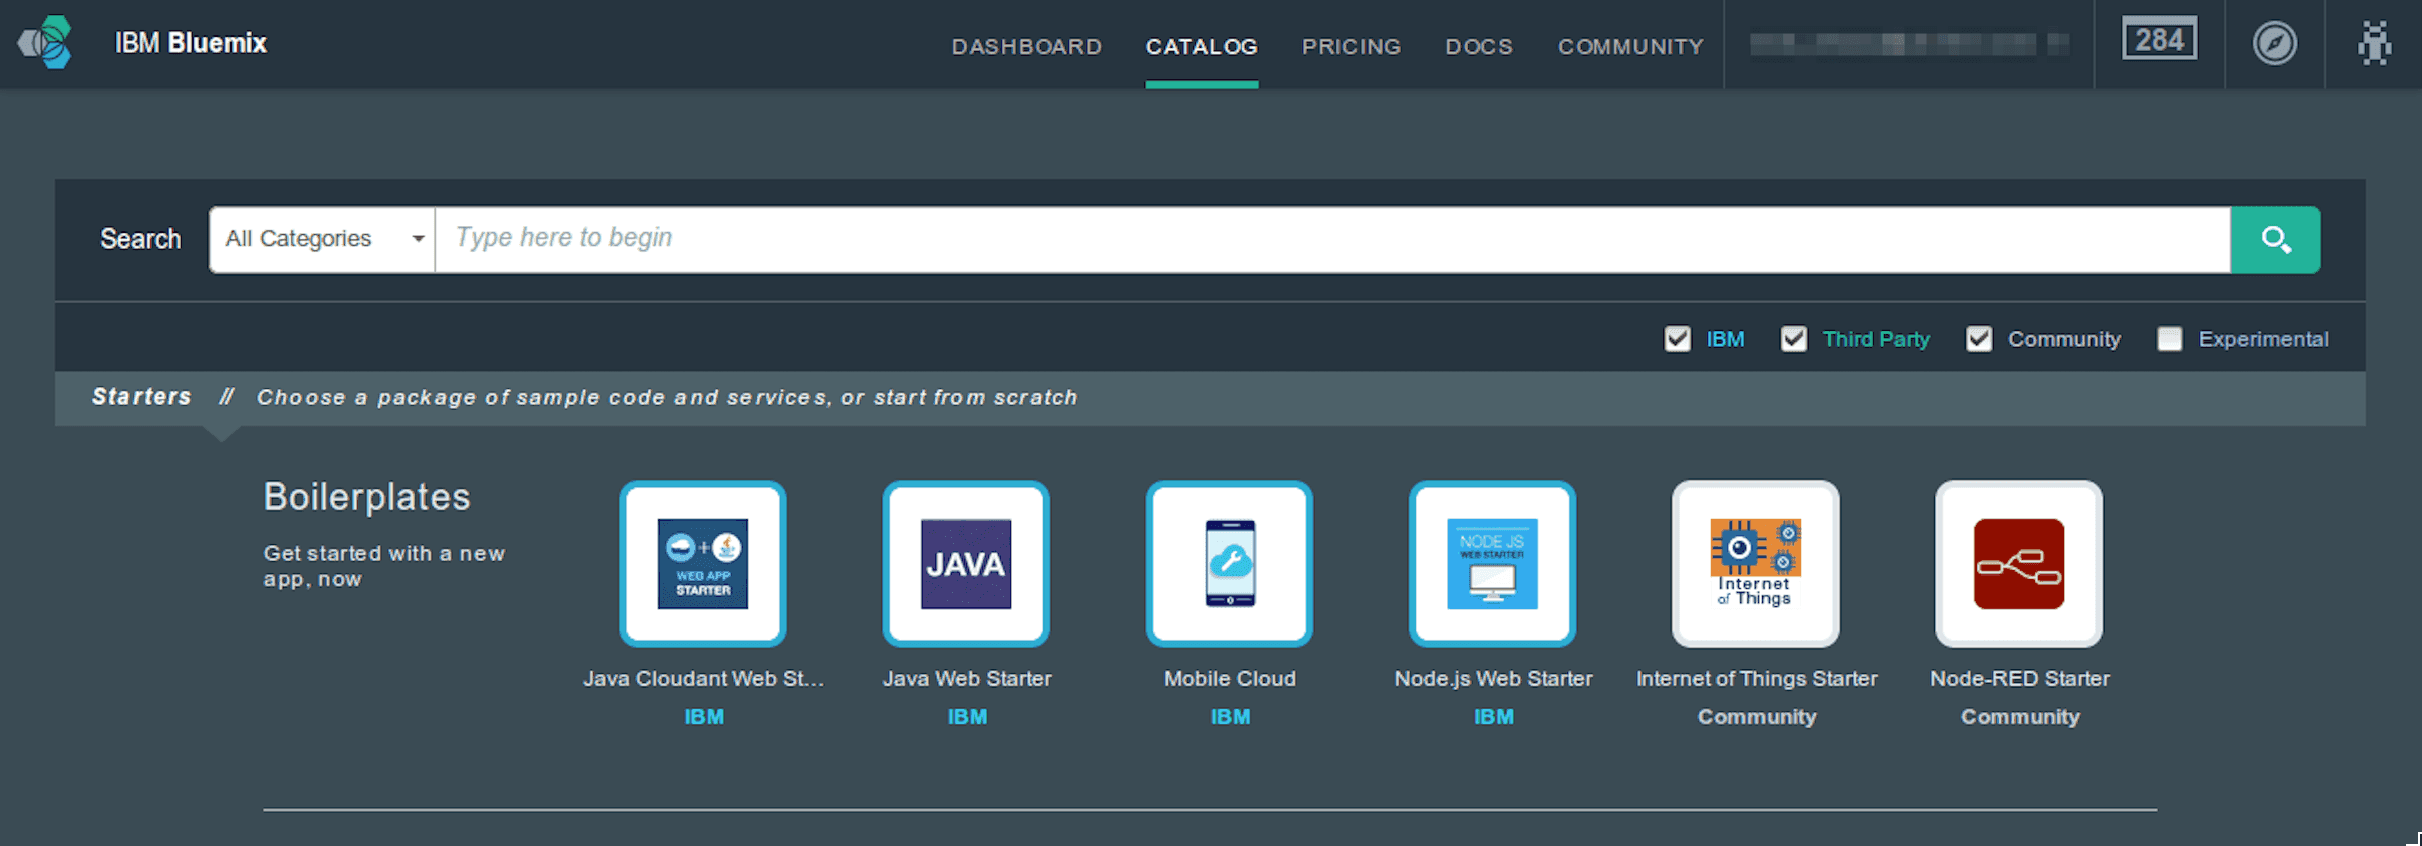The height and width of the screenshot is (846, 2422).
Task: Open the Java Cloudant Web Starter boilerplate icon
Action: click(x=703, y=564)
